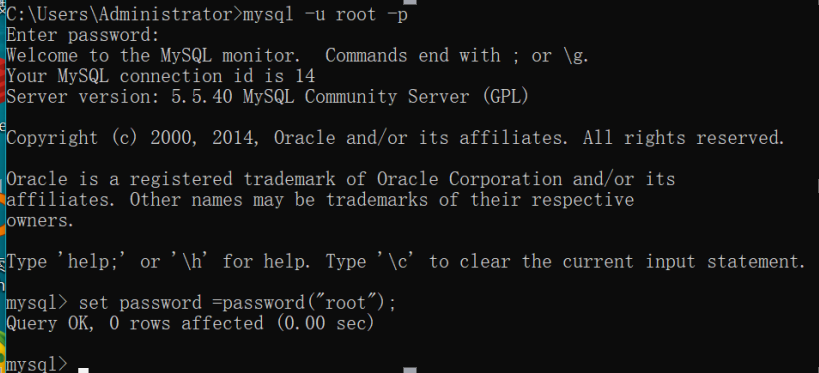The width and height of the screenshot is (819, 373).
Task: Click the "mysql -u root -p" command text
Action: pyautogui.click(x=325, y=15)
